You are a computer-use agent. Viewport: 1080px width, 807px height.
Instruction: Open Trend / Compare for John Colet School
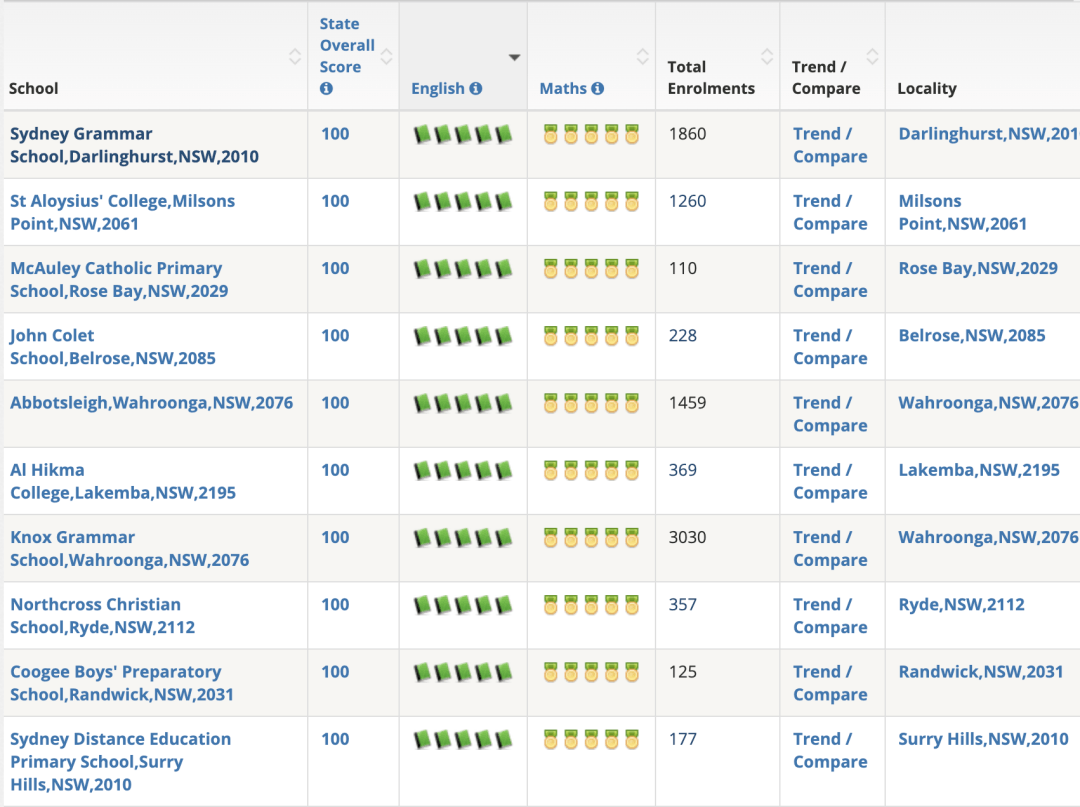(x=830, y=347)
